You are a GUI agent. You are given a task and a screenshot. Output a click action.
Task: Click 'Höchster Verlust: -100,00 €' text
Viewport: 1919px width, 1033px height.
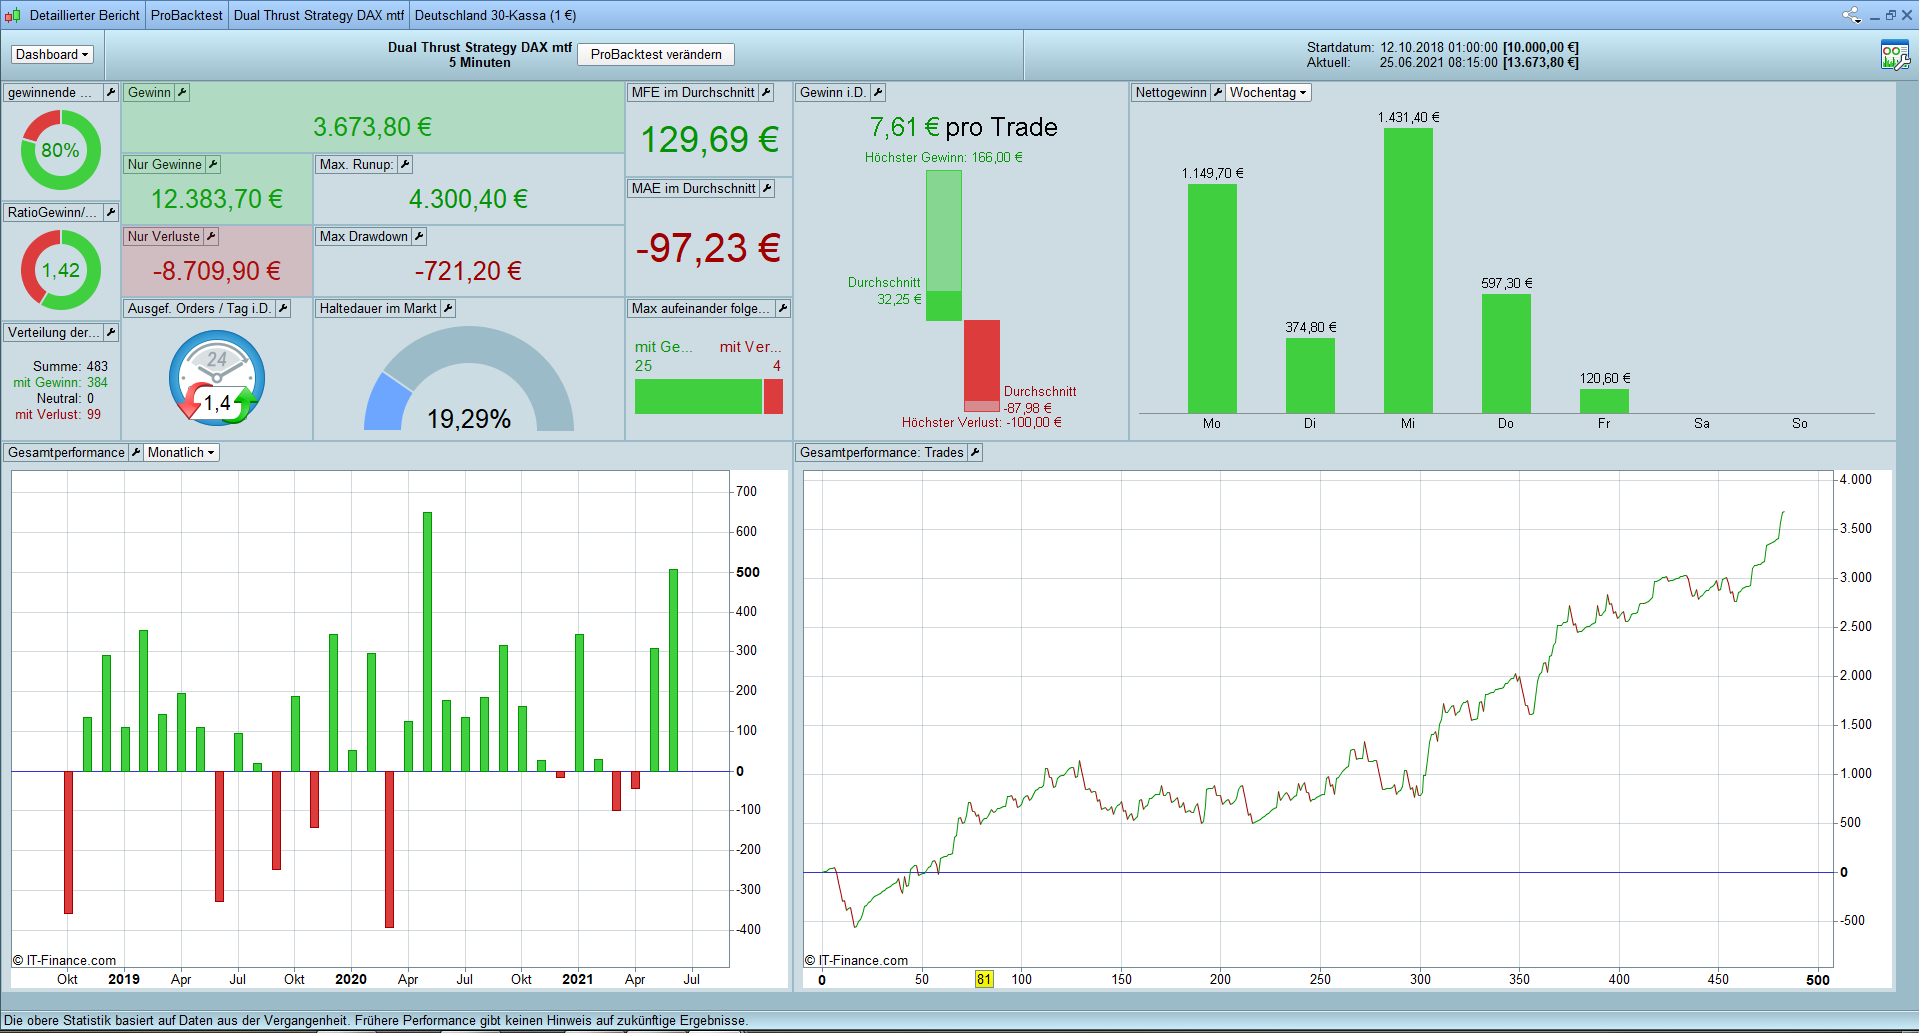click(982, 423)
